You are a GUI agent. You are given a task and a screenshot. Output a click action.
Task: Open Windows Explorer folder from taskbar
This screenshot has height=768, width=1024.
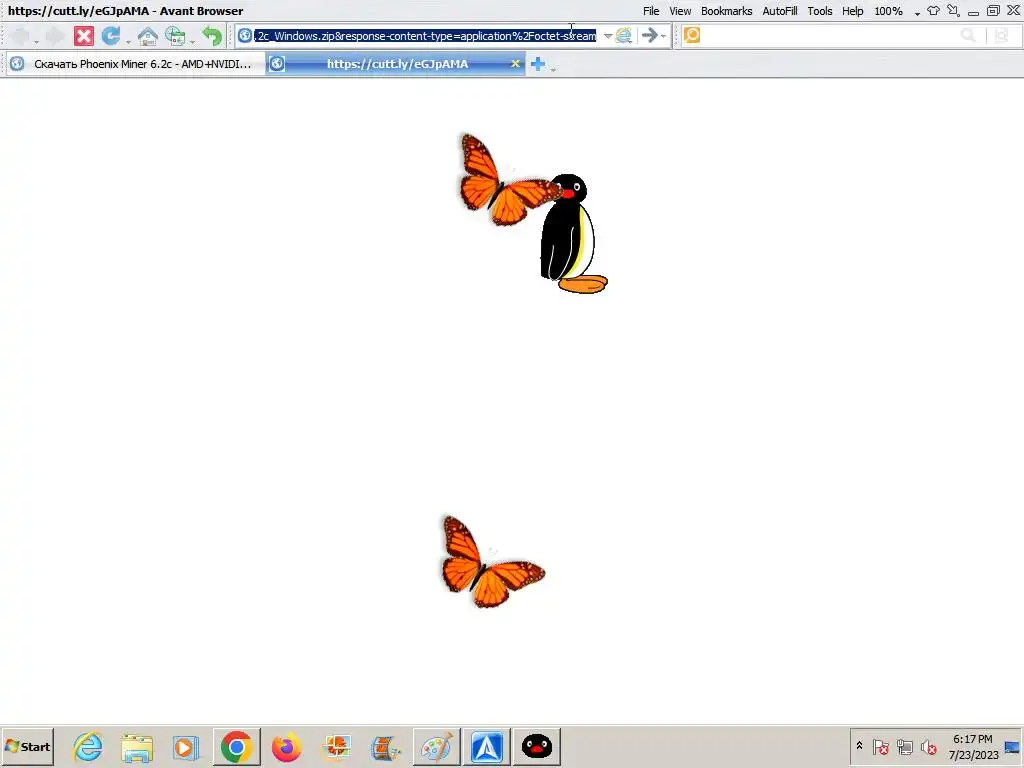click(x=137, y=747)
